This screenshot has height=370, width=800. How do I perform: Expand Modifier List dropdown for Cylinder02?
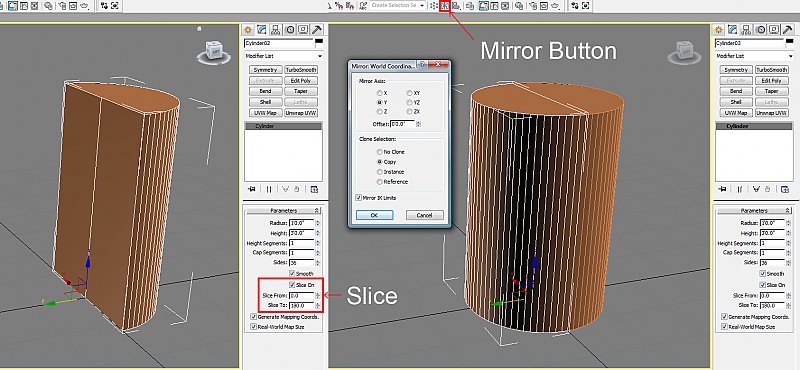coord(284,56)
